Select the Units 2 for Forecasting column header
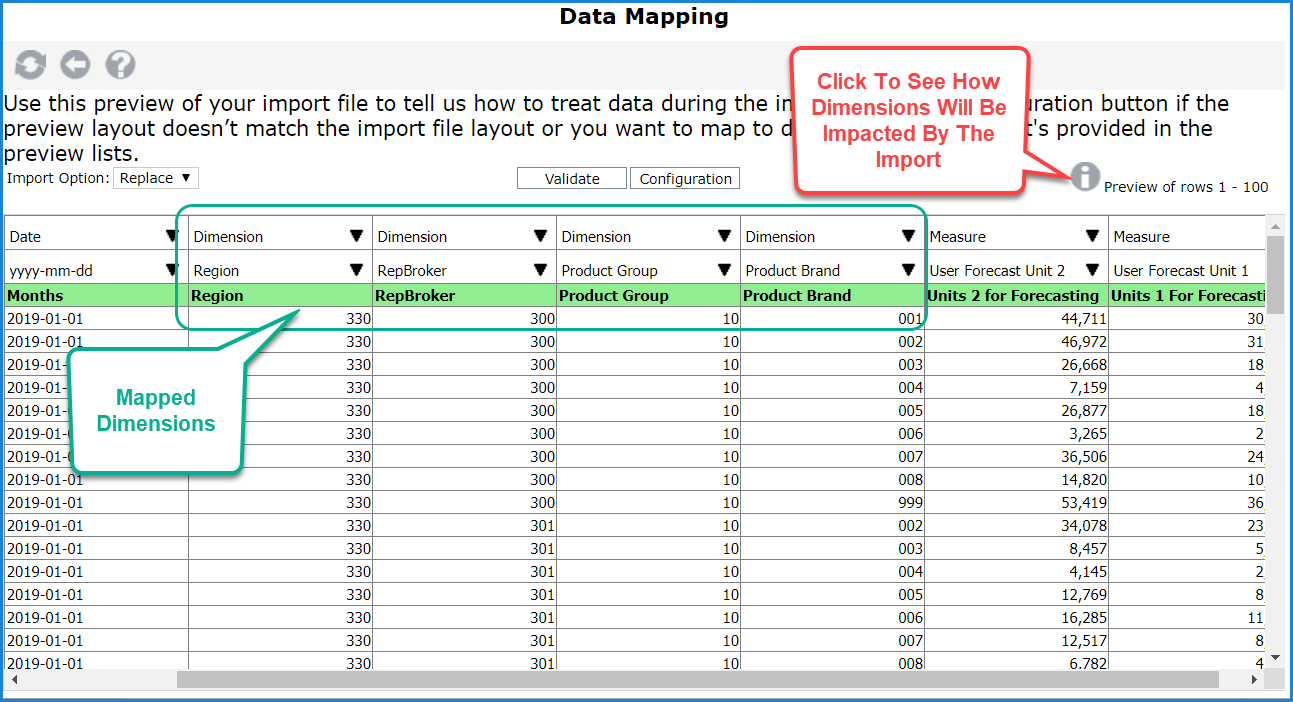 point(1015,296)
